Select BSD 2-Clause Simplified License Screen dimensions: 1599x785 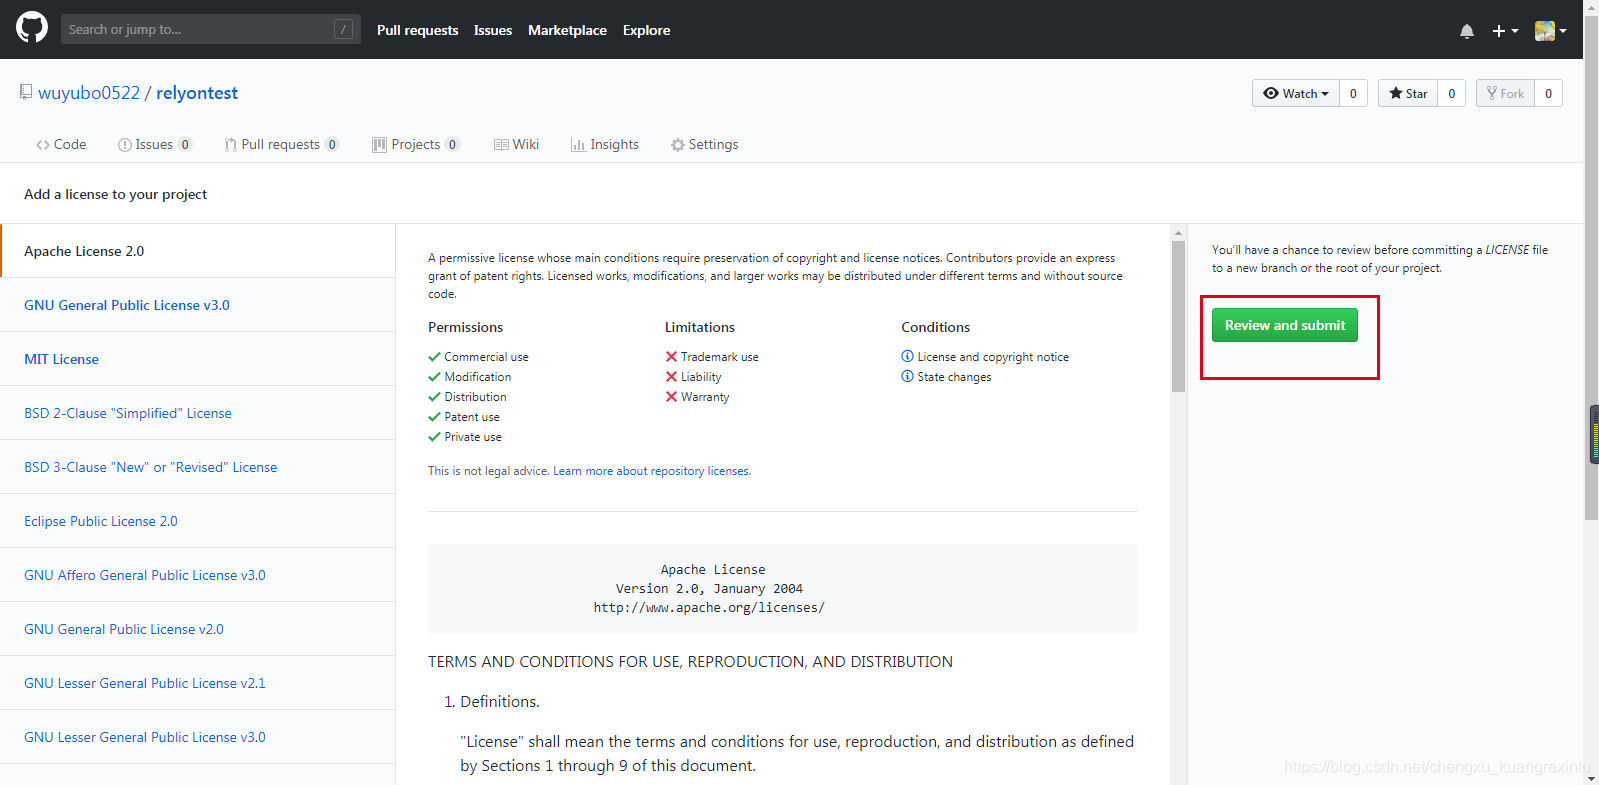tap(198, 413)
